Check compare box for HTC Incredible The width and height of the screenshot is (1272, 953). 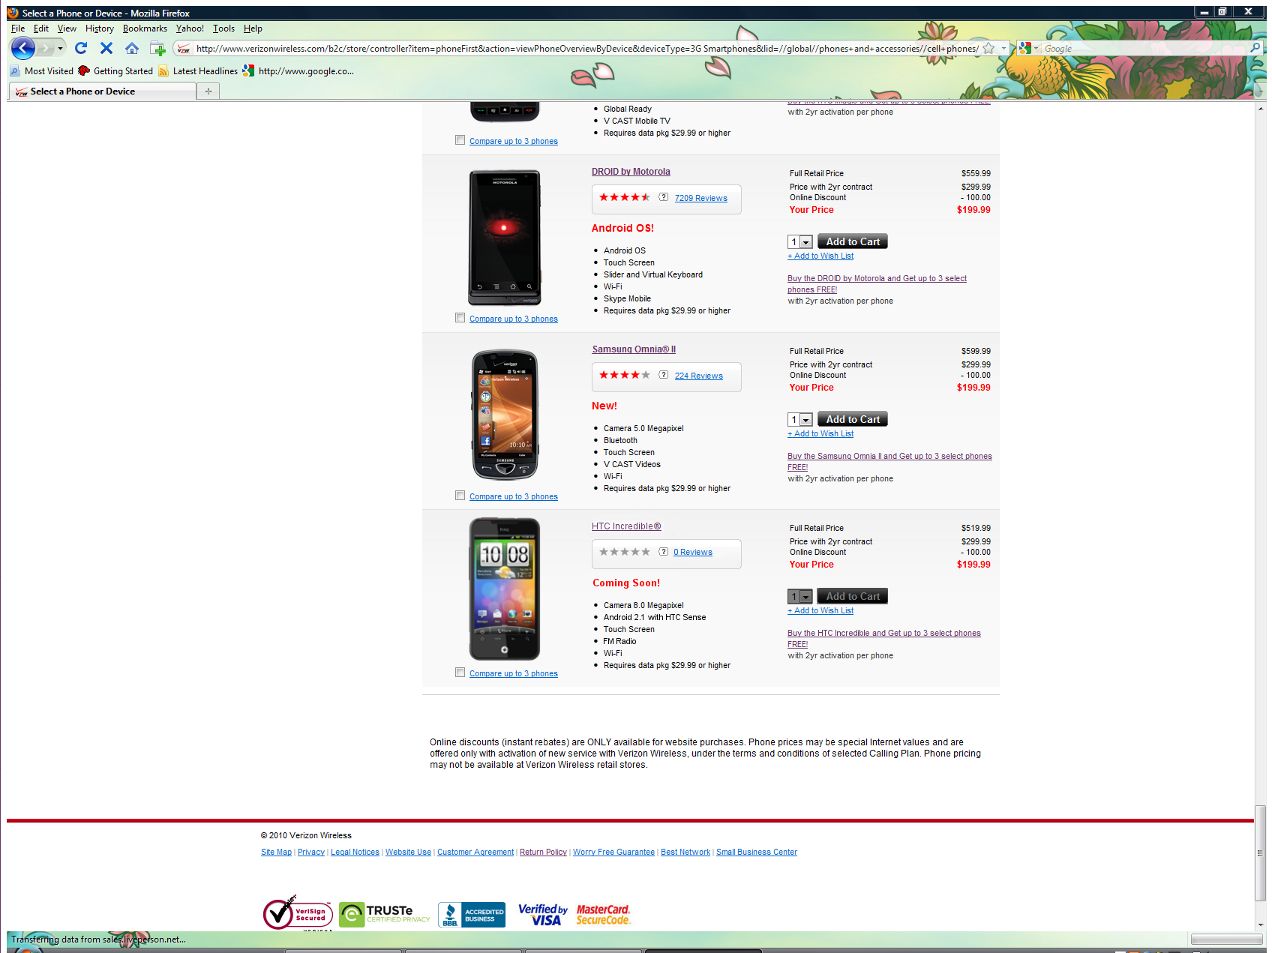tap(460, 672)
